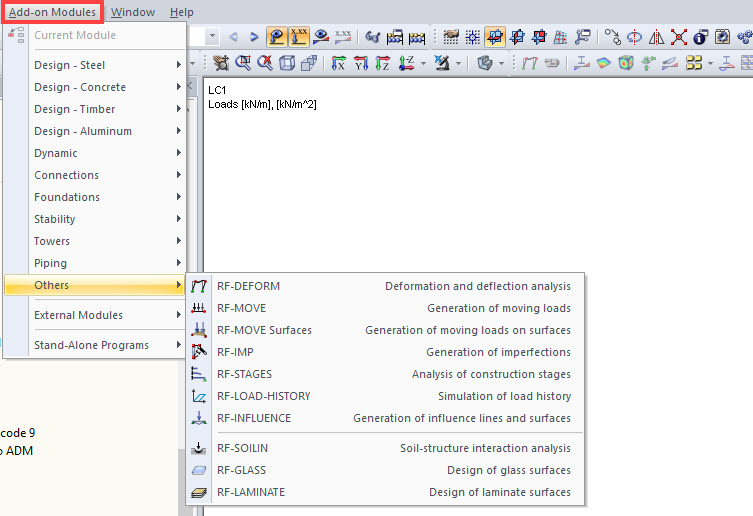Open RF-DEFORM deformation analysis module
Screen dimensions: 753x516
[x=385, y=286]
